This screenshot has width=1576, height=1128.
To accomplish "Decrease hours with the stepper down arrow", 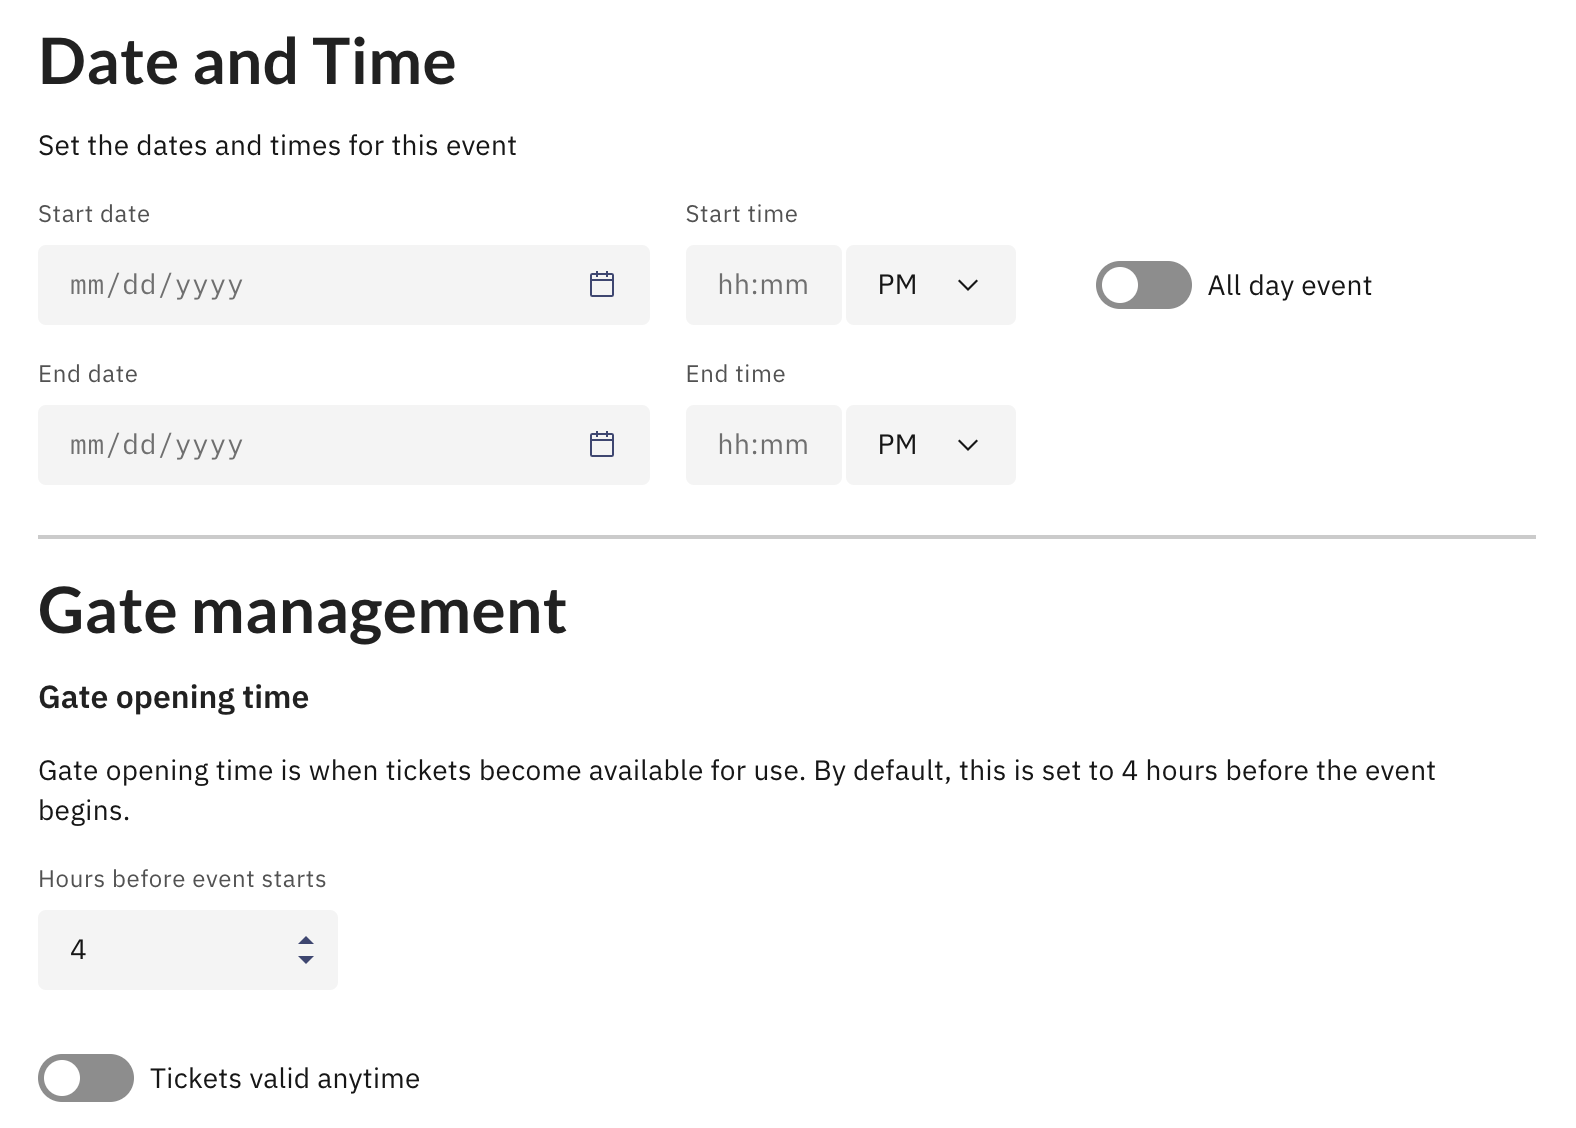I will point(306,959).
